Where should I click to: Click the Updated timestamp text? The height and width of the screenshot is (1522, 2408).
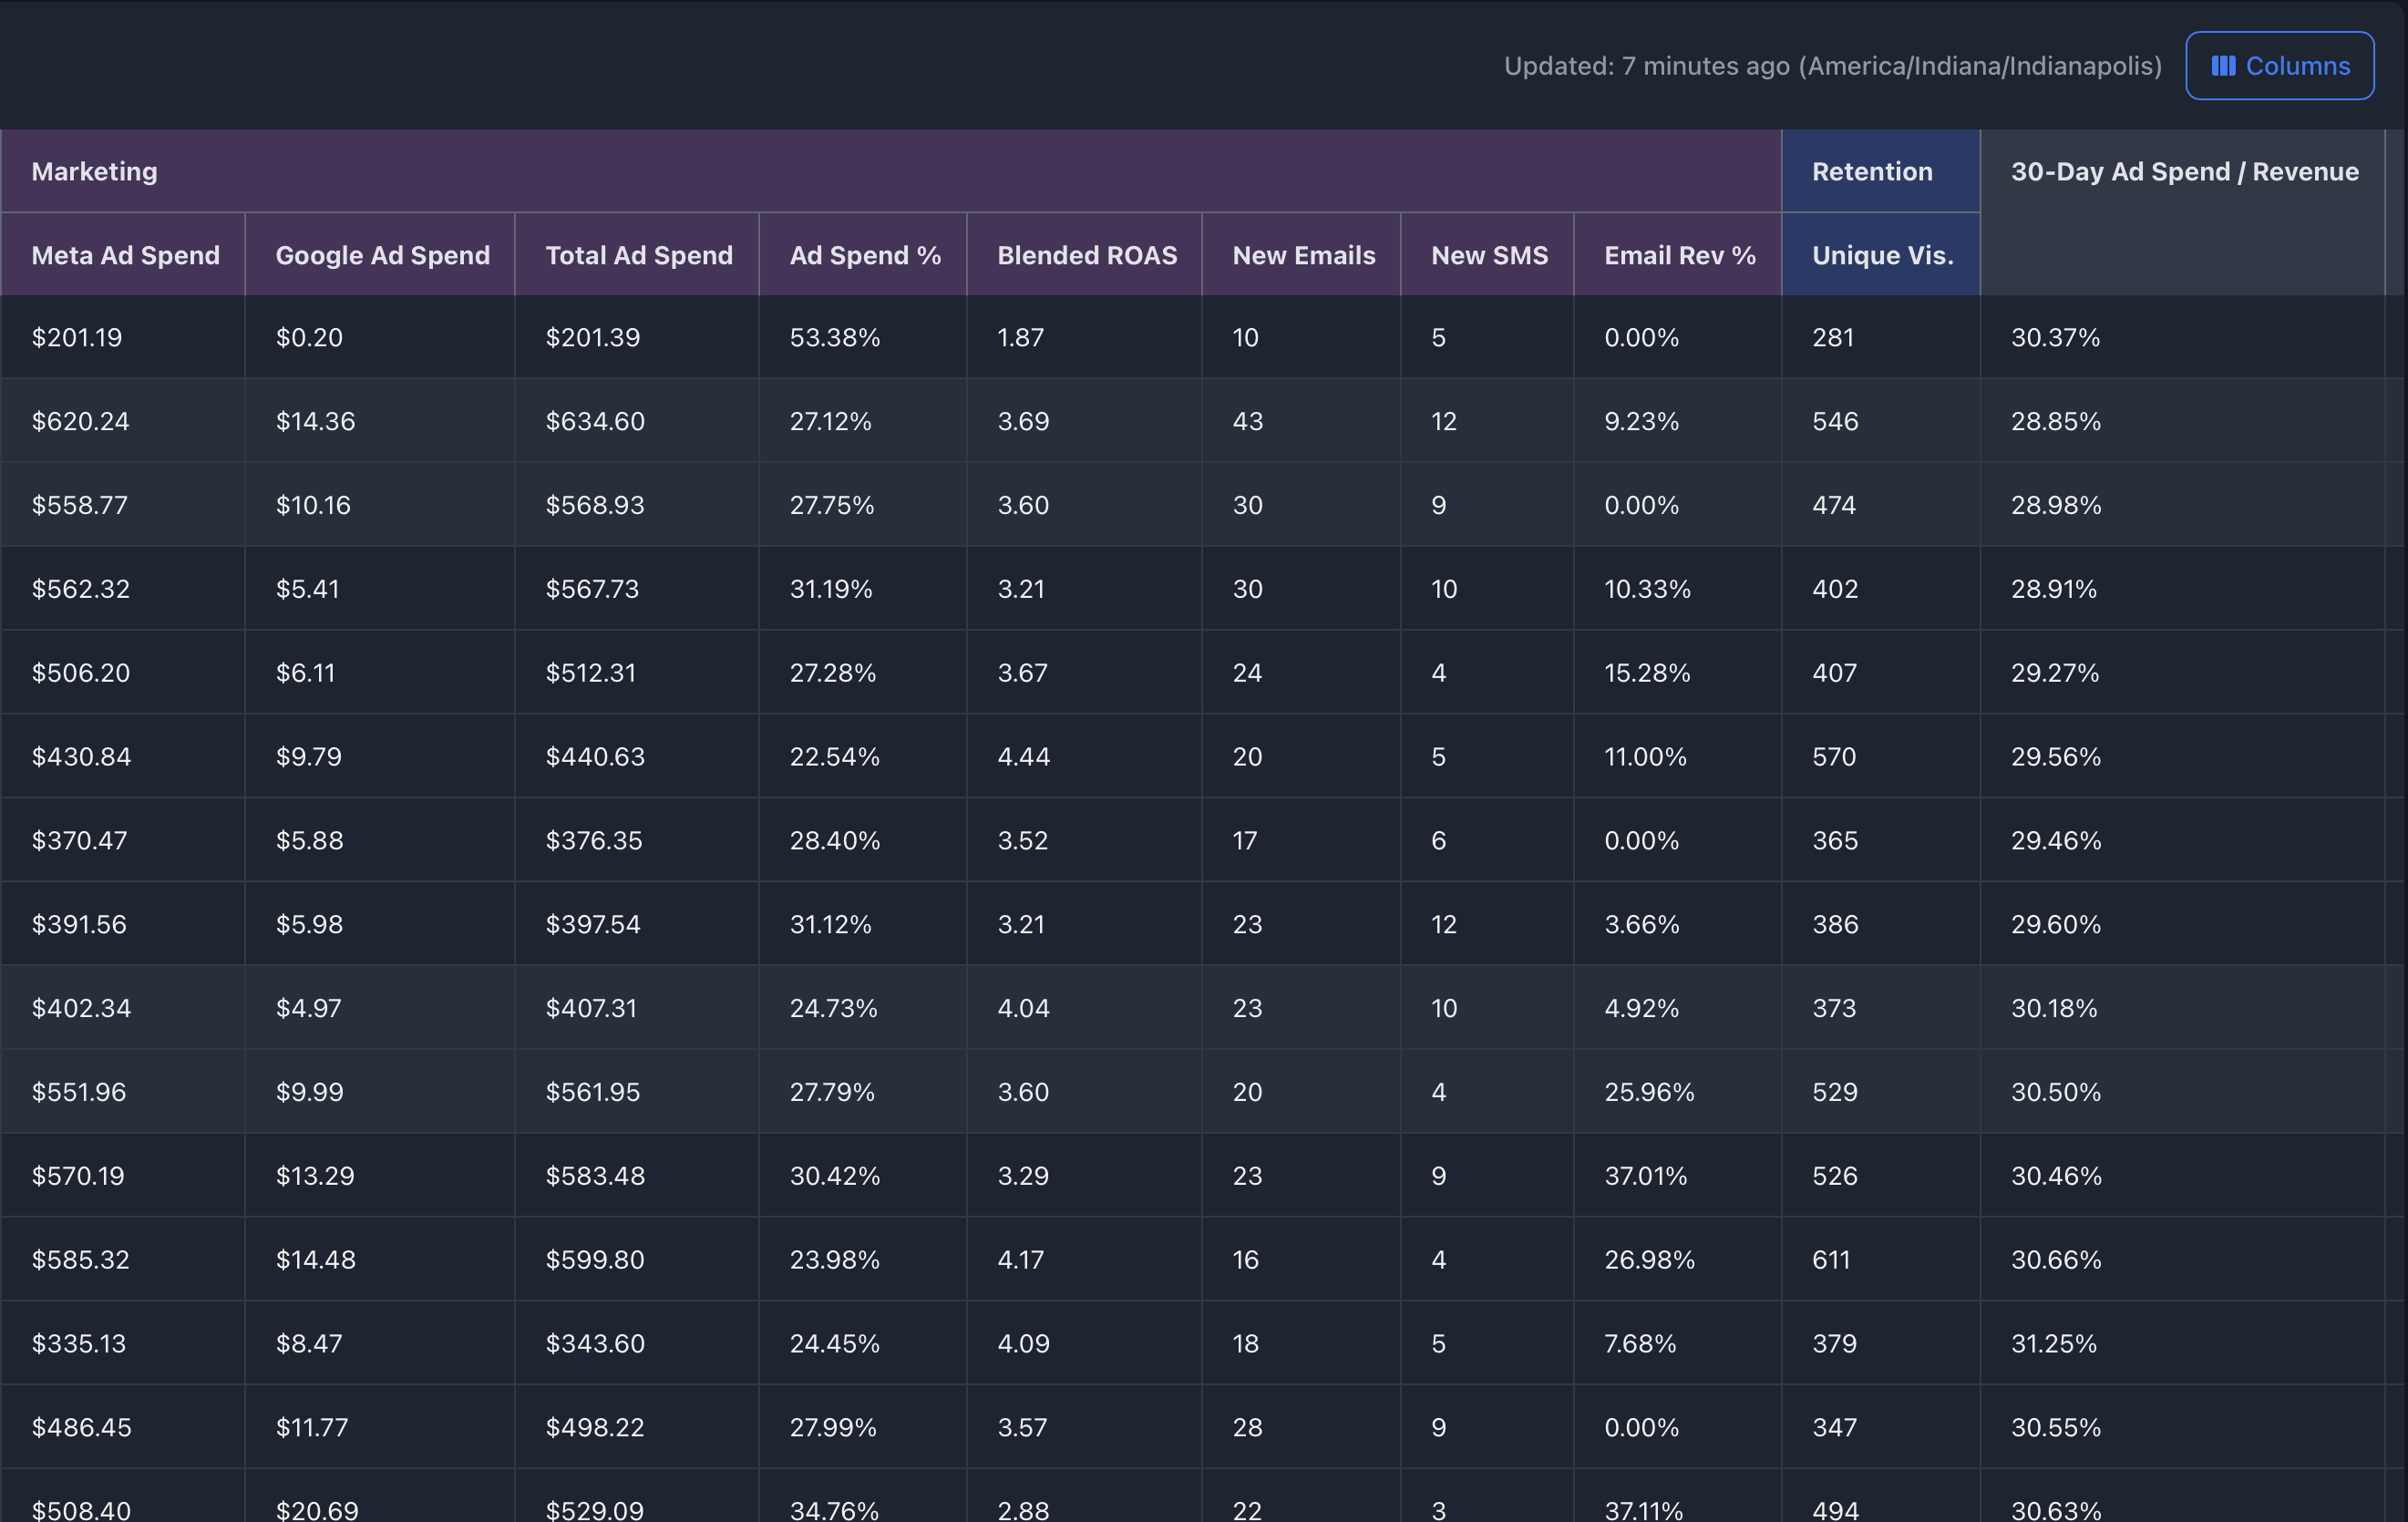tap(1832, 66)
